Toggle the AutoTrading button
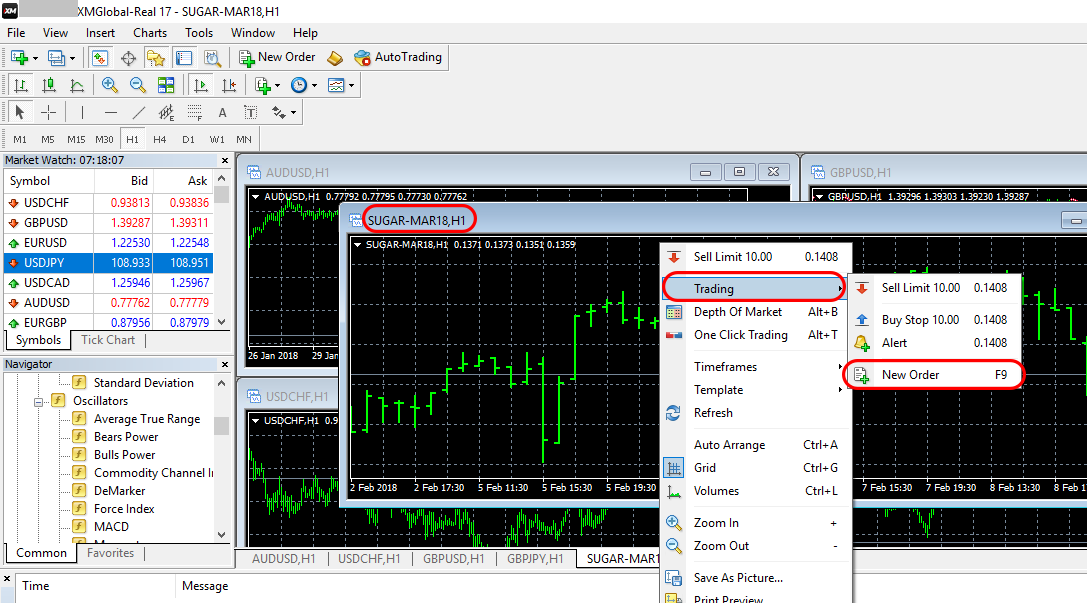Image resolution: width=1087 pixels, height=603 pixels. [398, 58]
